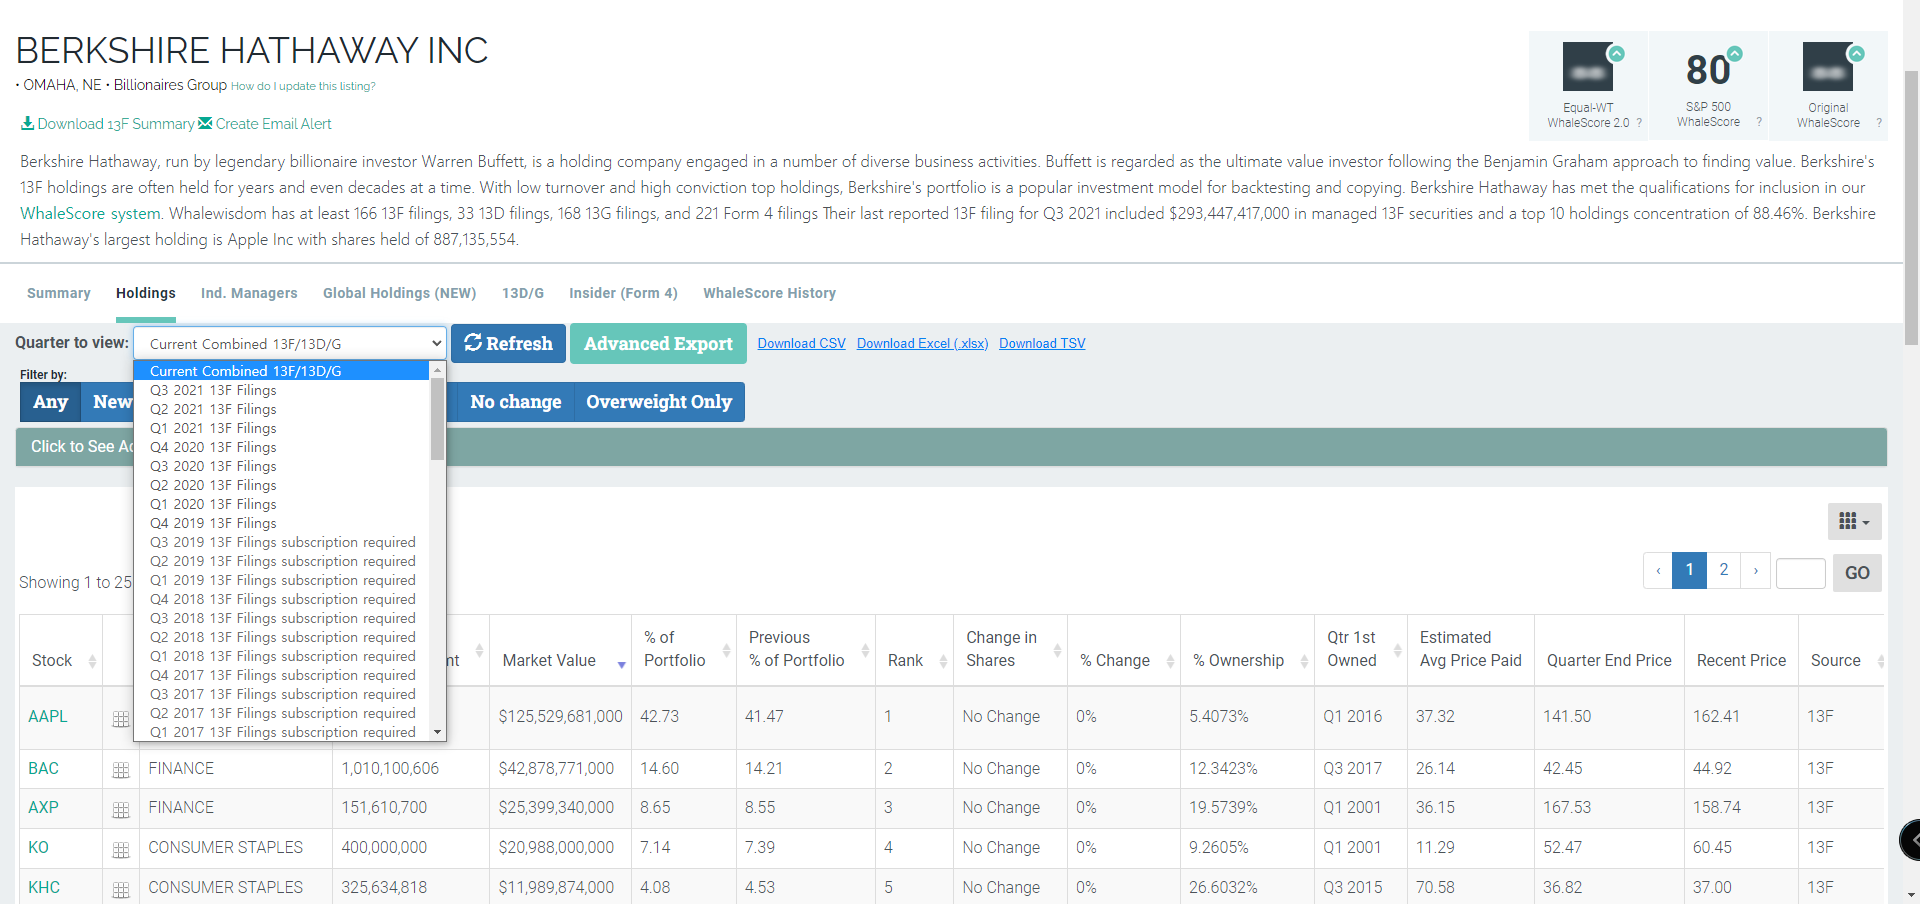The image size is (1920, 904).
Task: Click the previous page arrow
Action: (1658, 570)
